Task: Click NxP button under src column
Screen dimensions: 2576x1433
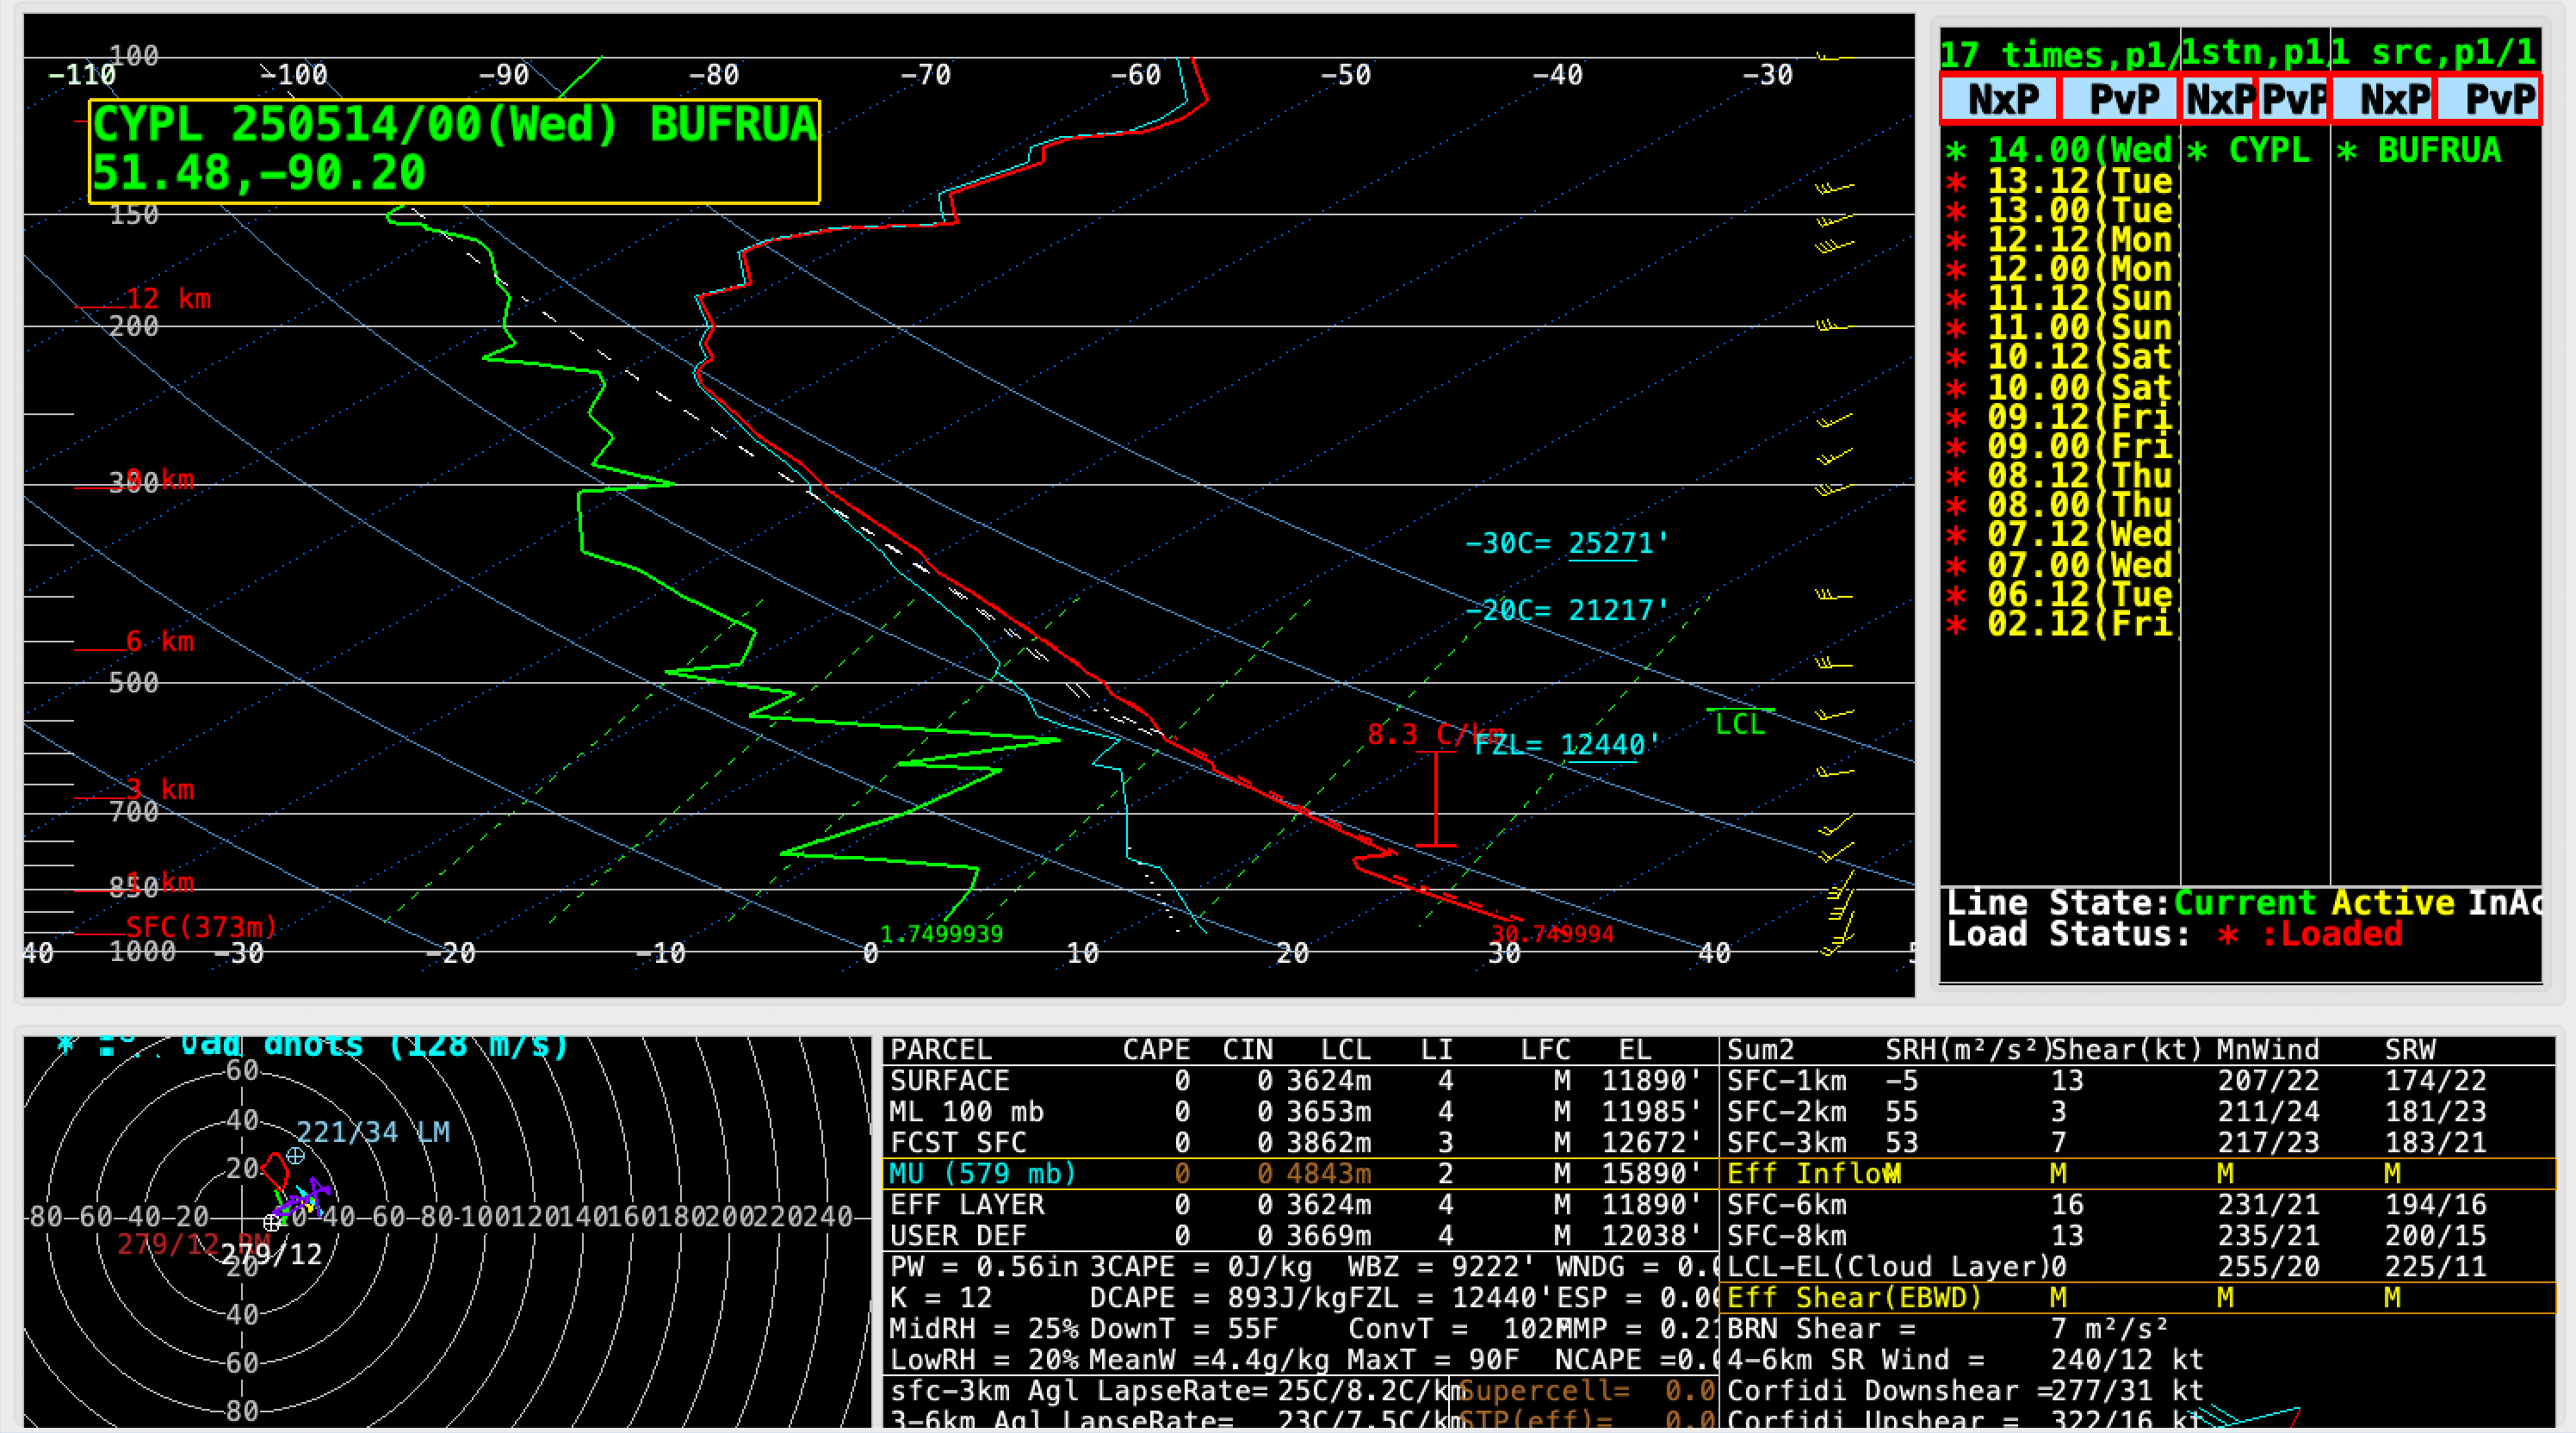Action: click(2385, 100)
